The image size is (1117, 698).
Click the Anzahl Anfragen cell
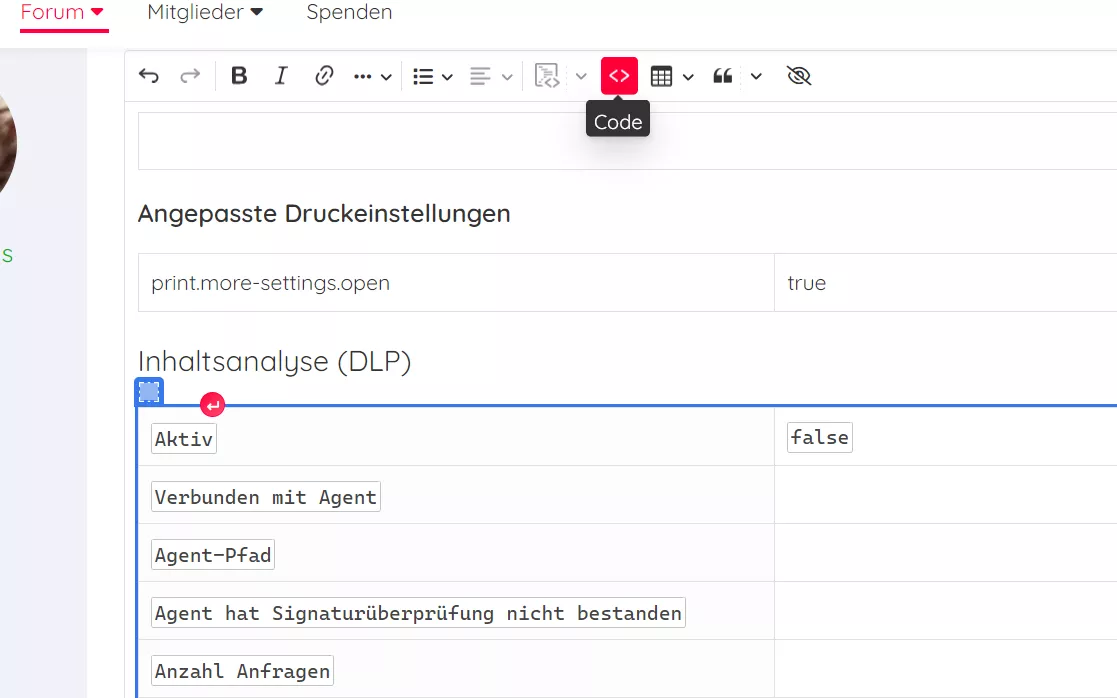(x=456, y=670)
